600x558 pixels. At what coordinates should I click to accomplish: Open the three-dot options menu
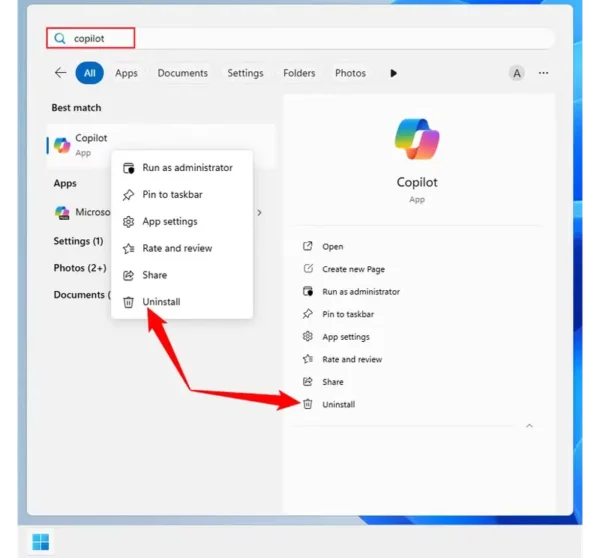click(x=543, y=73)
